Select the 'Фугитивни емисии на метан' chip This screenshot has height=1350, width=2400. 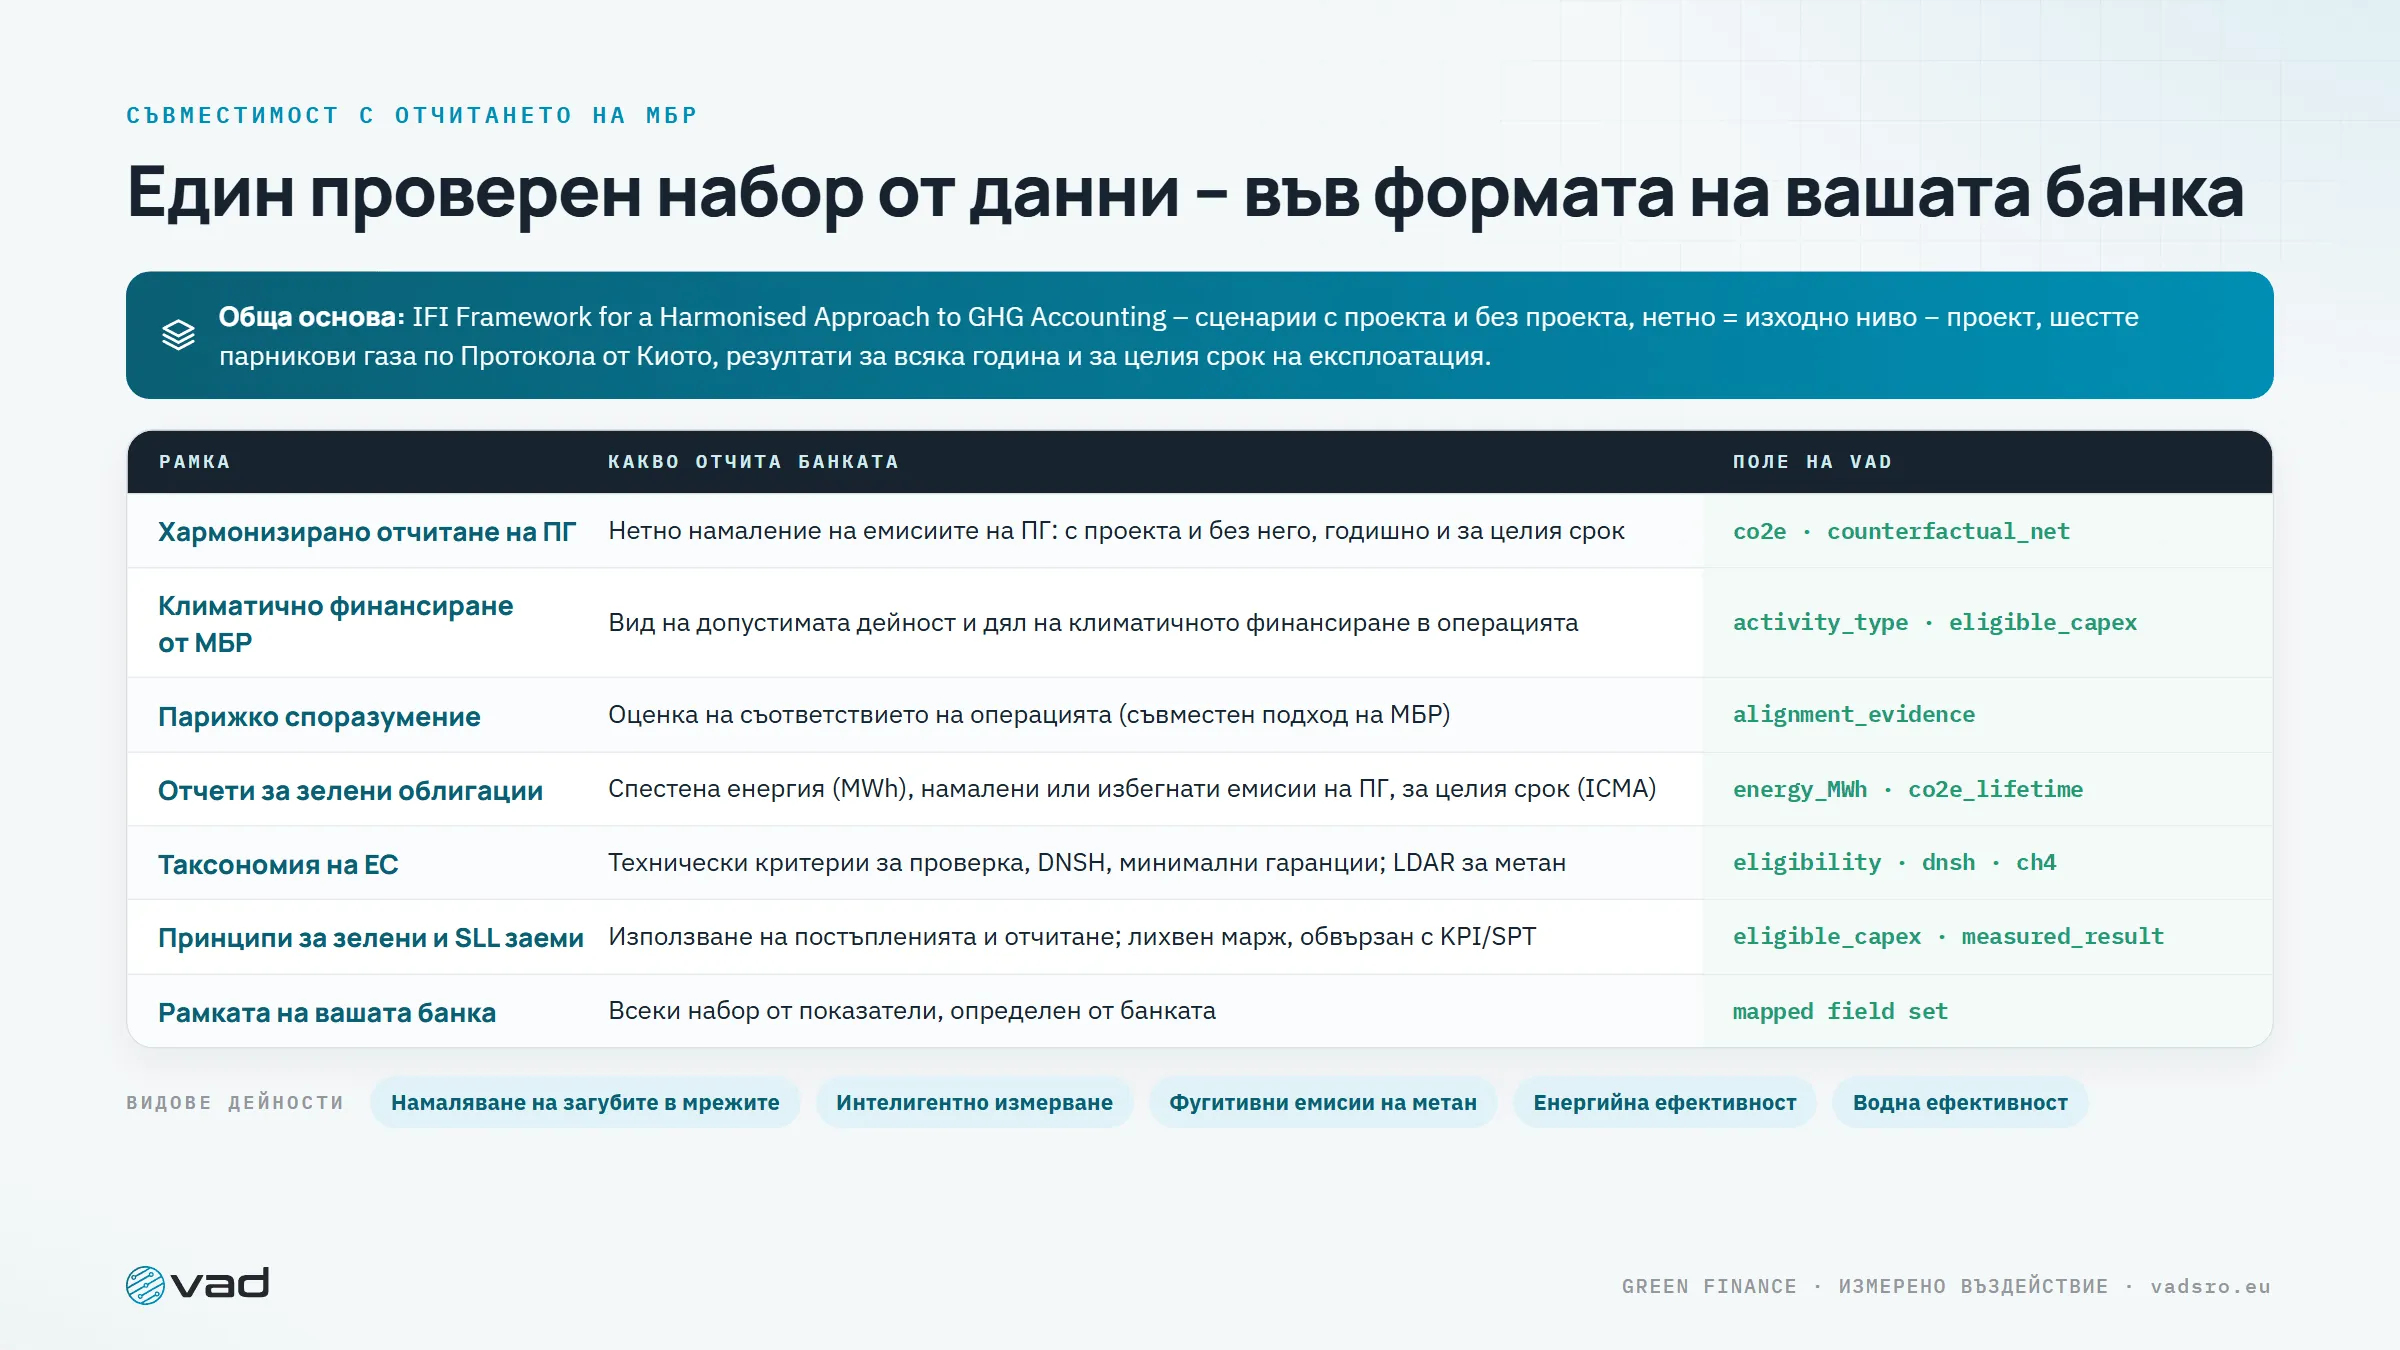point(1323,1102)
